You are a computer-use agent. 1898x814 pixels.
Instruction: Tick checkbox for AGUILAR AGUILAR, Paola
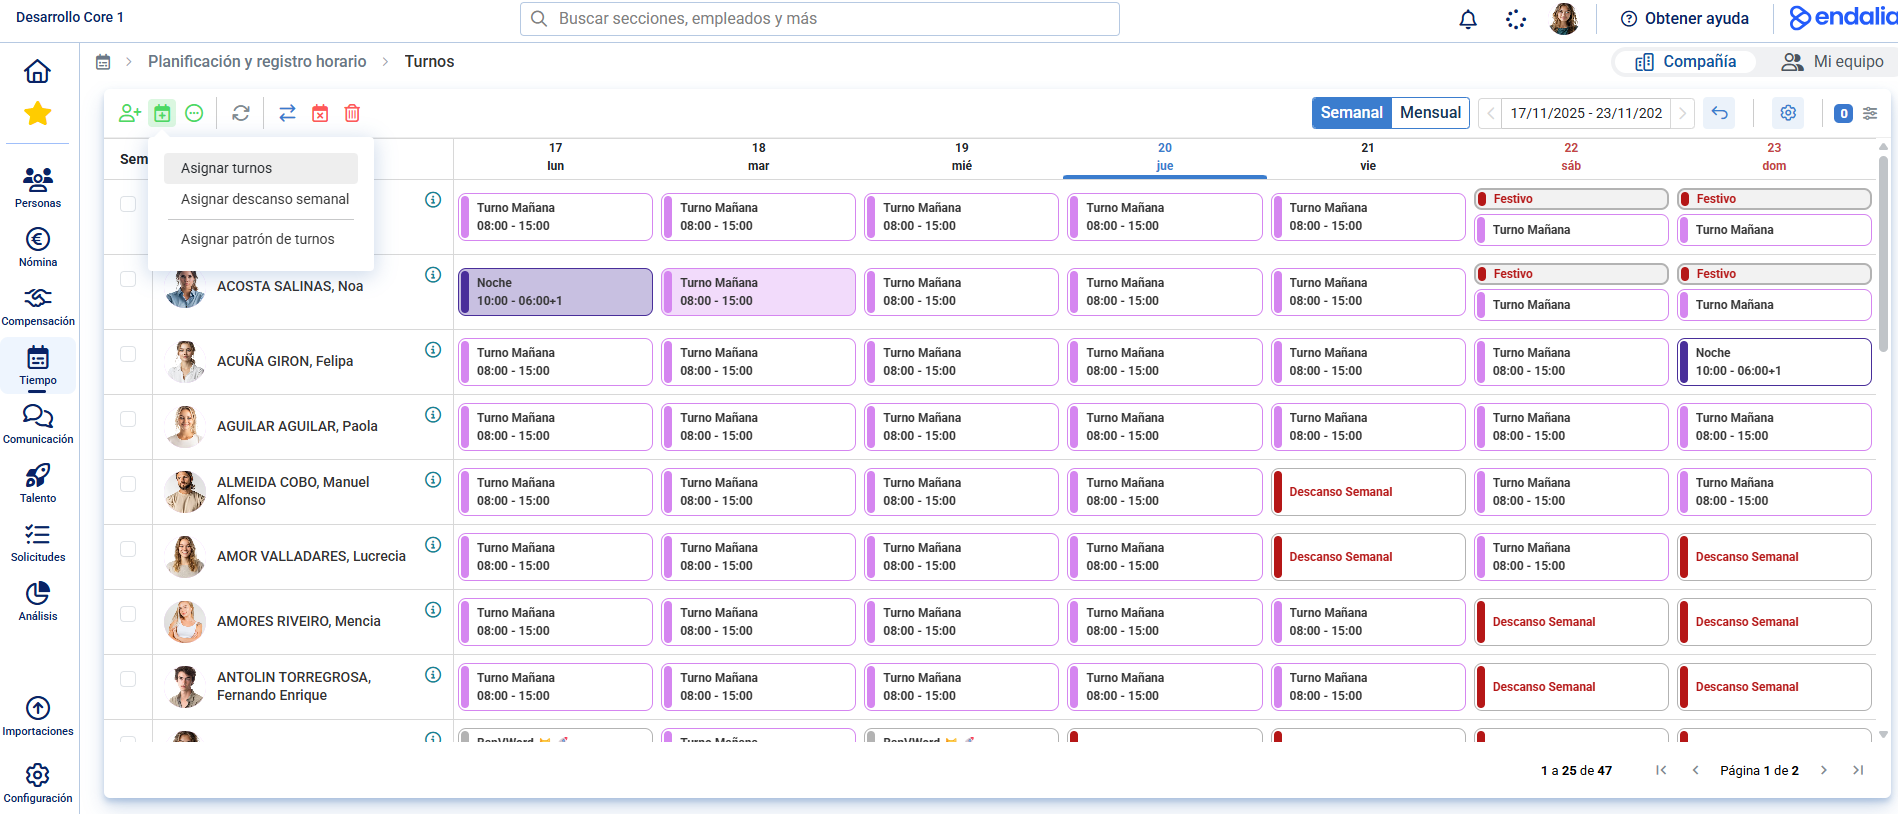(128, 419)
